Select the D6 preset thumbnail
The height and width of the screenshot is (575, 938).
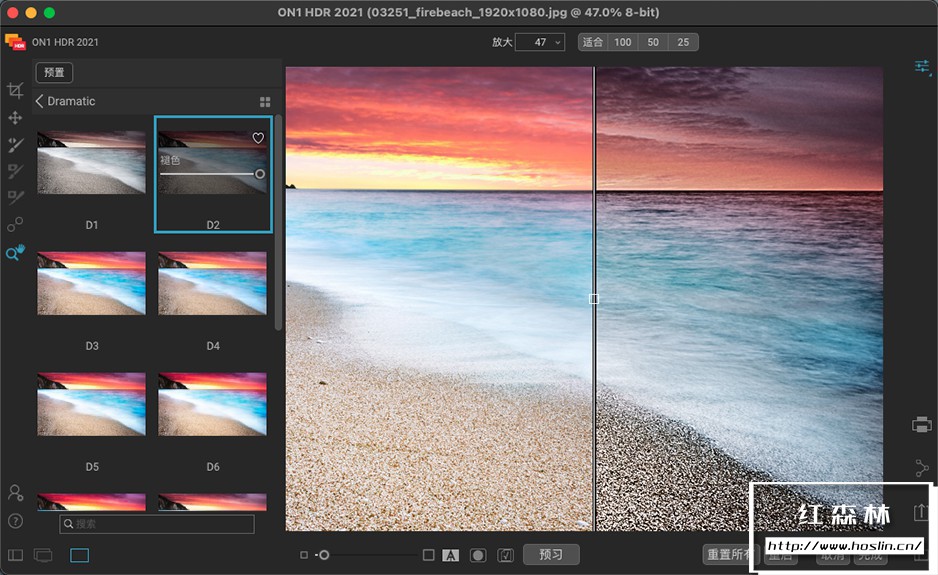213,404
